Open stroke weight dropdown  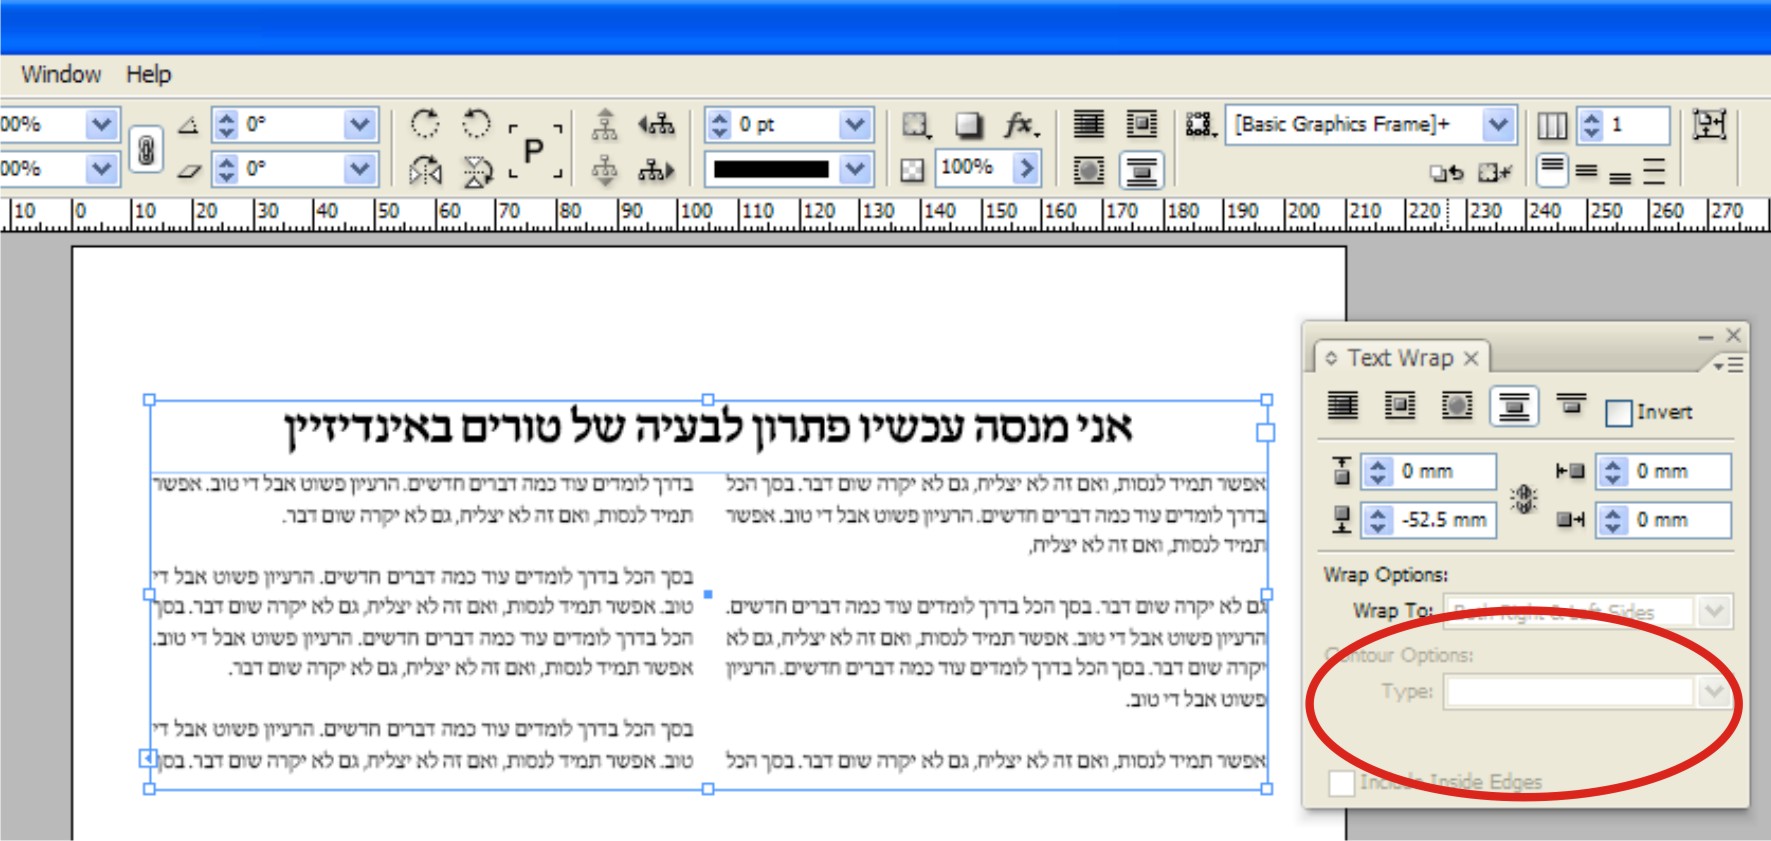coord(854,124)
